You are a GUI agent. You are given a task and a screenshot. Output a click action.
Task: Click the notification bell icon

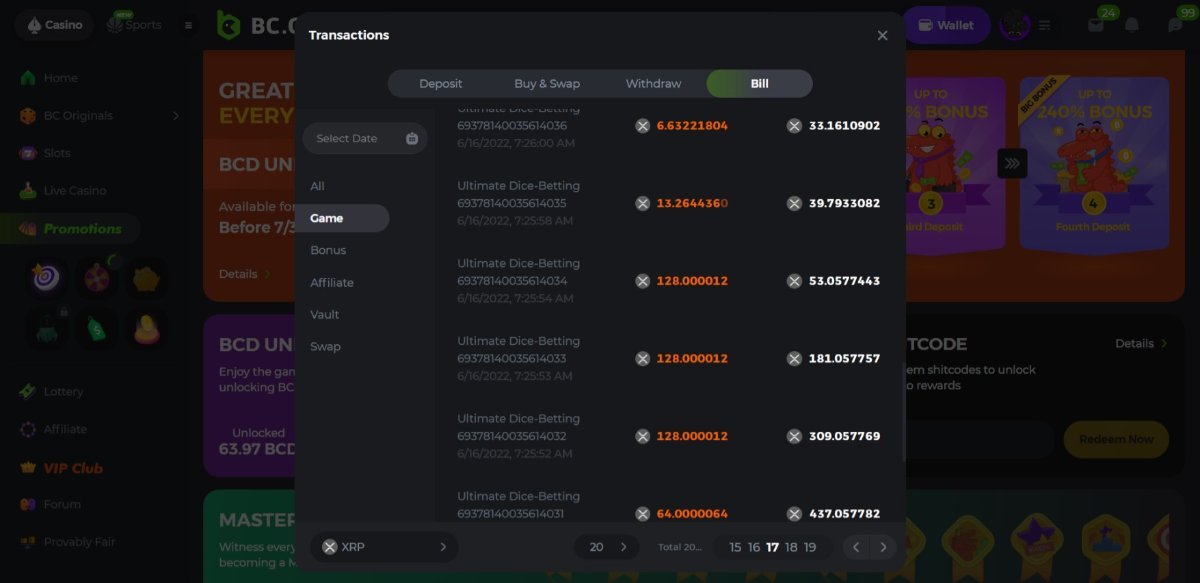(1132, 25)
